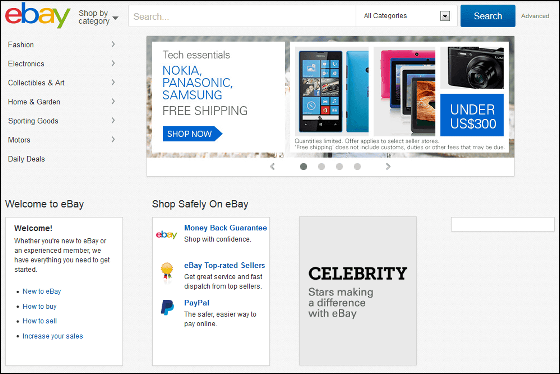The image size is (560, 374).
Task: Expand the Sporting Goods chevron arrow
Action: 113,120
